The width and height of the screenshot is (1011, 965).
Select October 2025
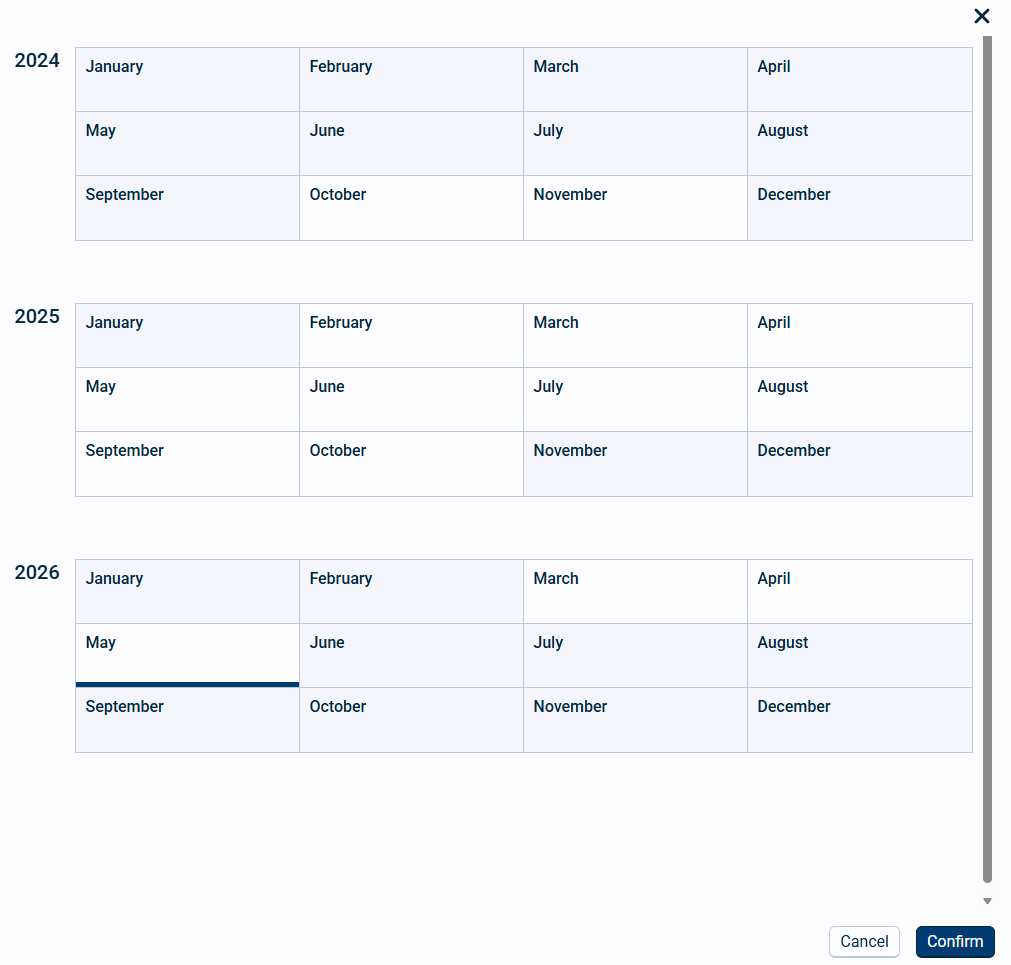click(411, 464)
